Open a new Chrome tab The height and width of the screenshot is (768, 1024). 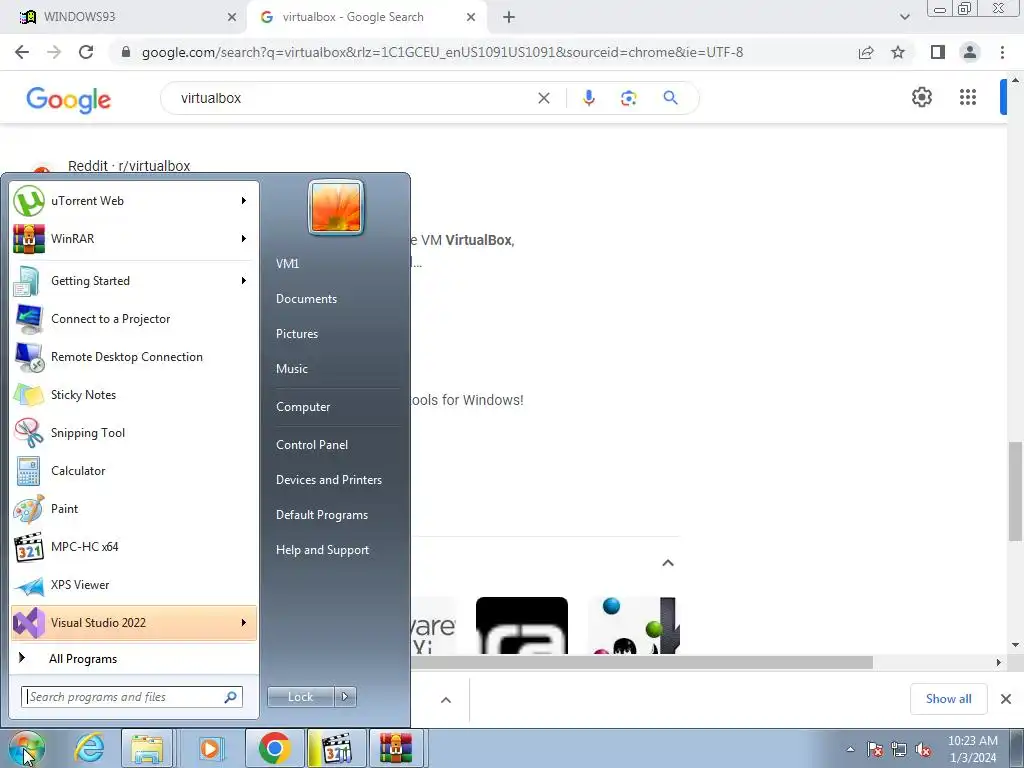click(509, 17)
